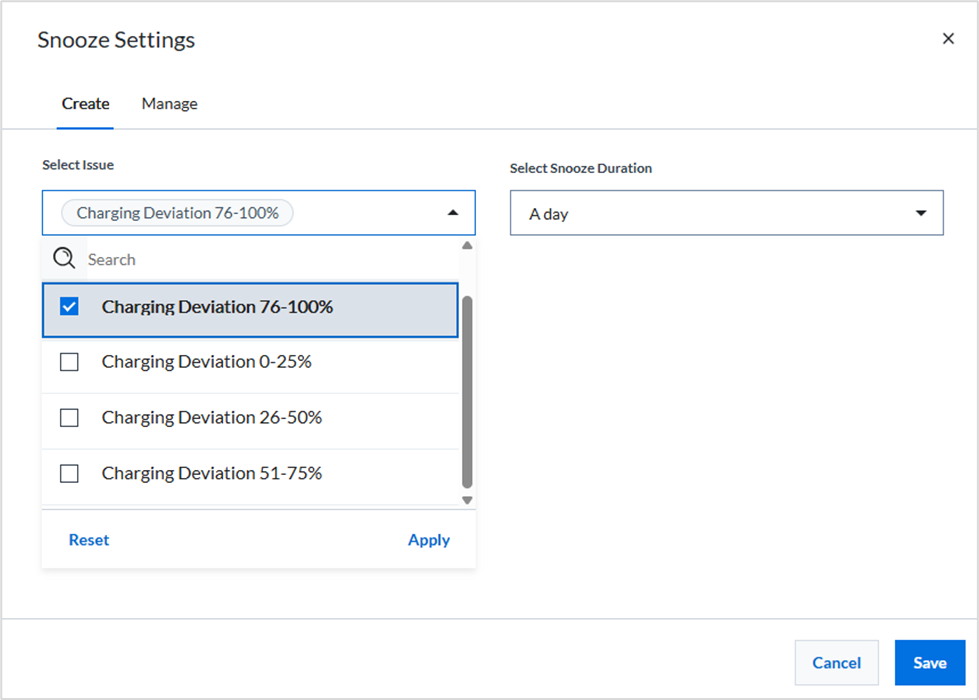Click scrollbar down arrow in issue list
The height and width of the screenshot is (700, 979).
466,500
